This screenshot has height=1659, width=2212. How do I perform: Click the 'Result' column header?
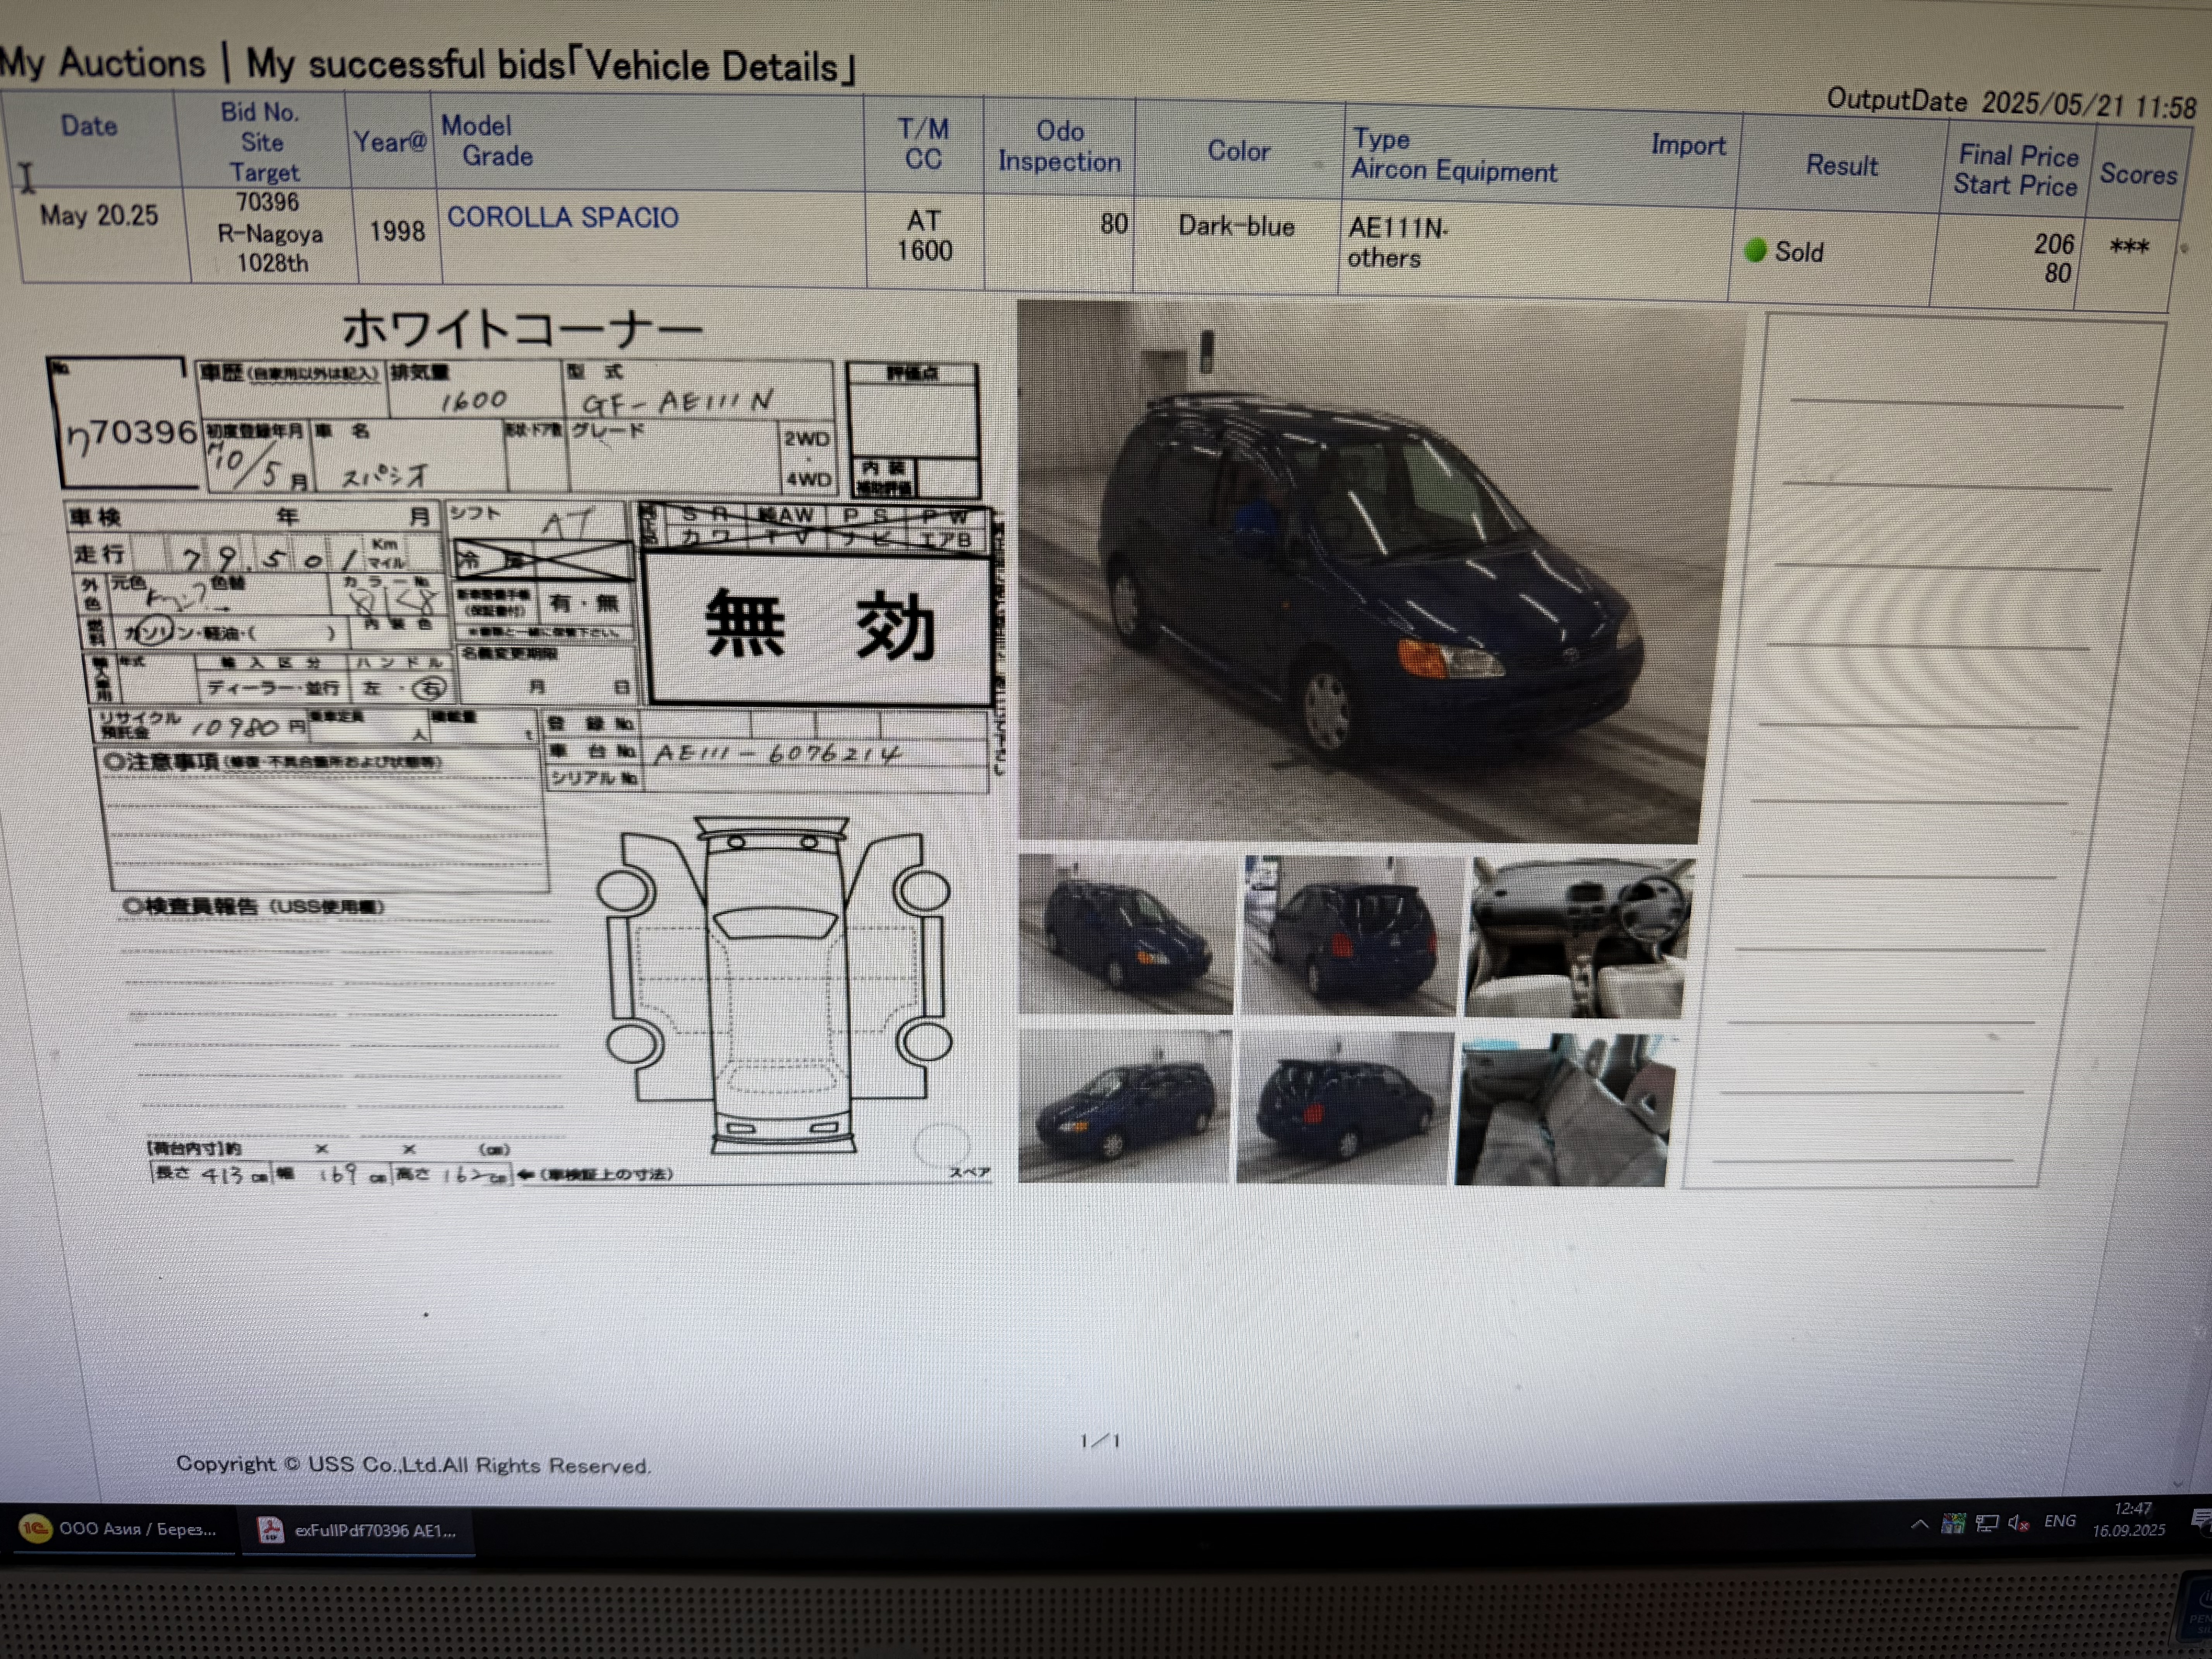pos(1842,166)
